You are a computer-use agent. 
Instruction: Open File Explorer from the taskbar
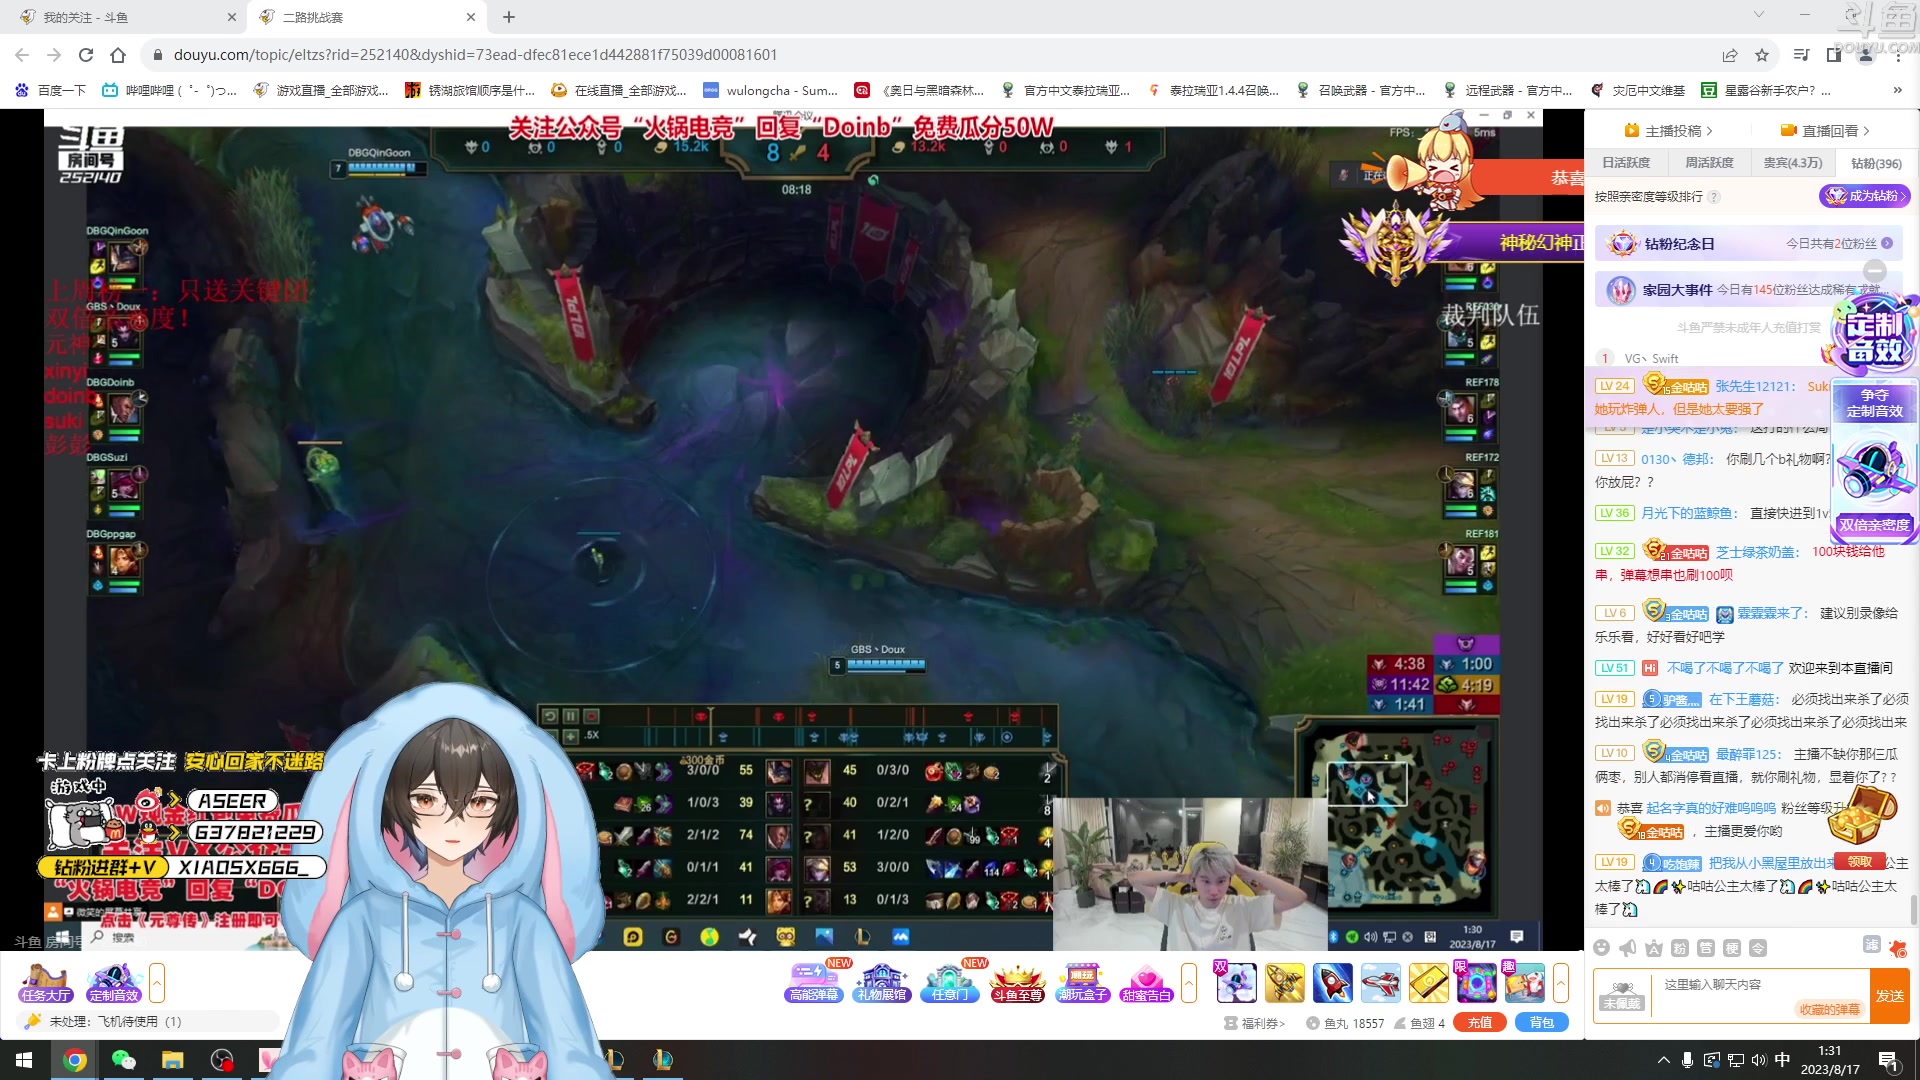(173, 1060)
